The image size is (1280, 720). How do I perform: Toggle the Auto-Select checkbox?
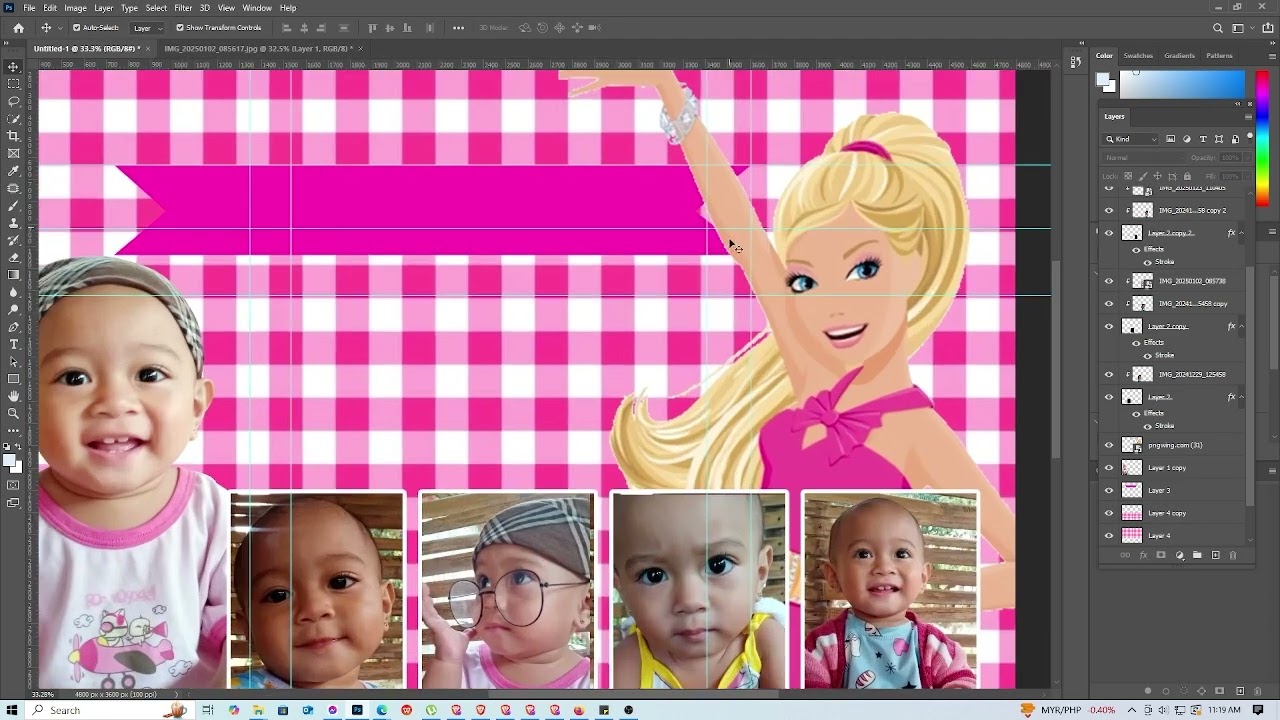tap(77, 28)
